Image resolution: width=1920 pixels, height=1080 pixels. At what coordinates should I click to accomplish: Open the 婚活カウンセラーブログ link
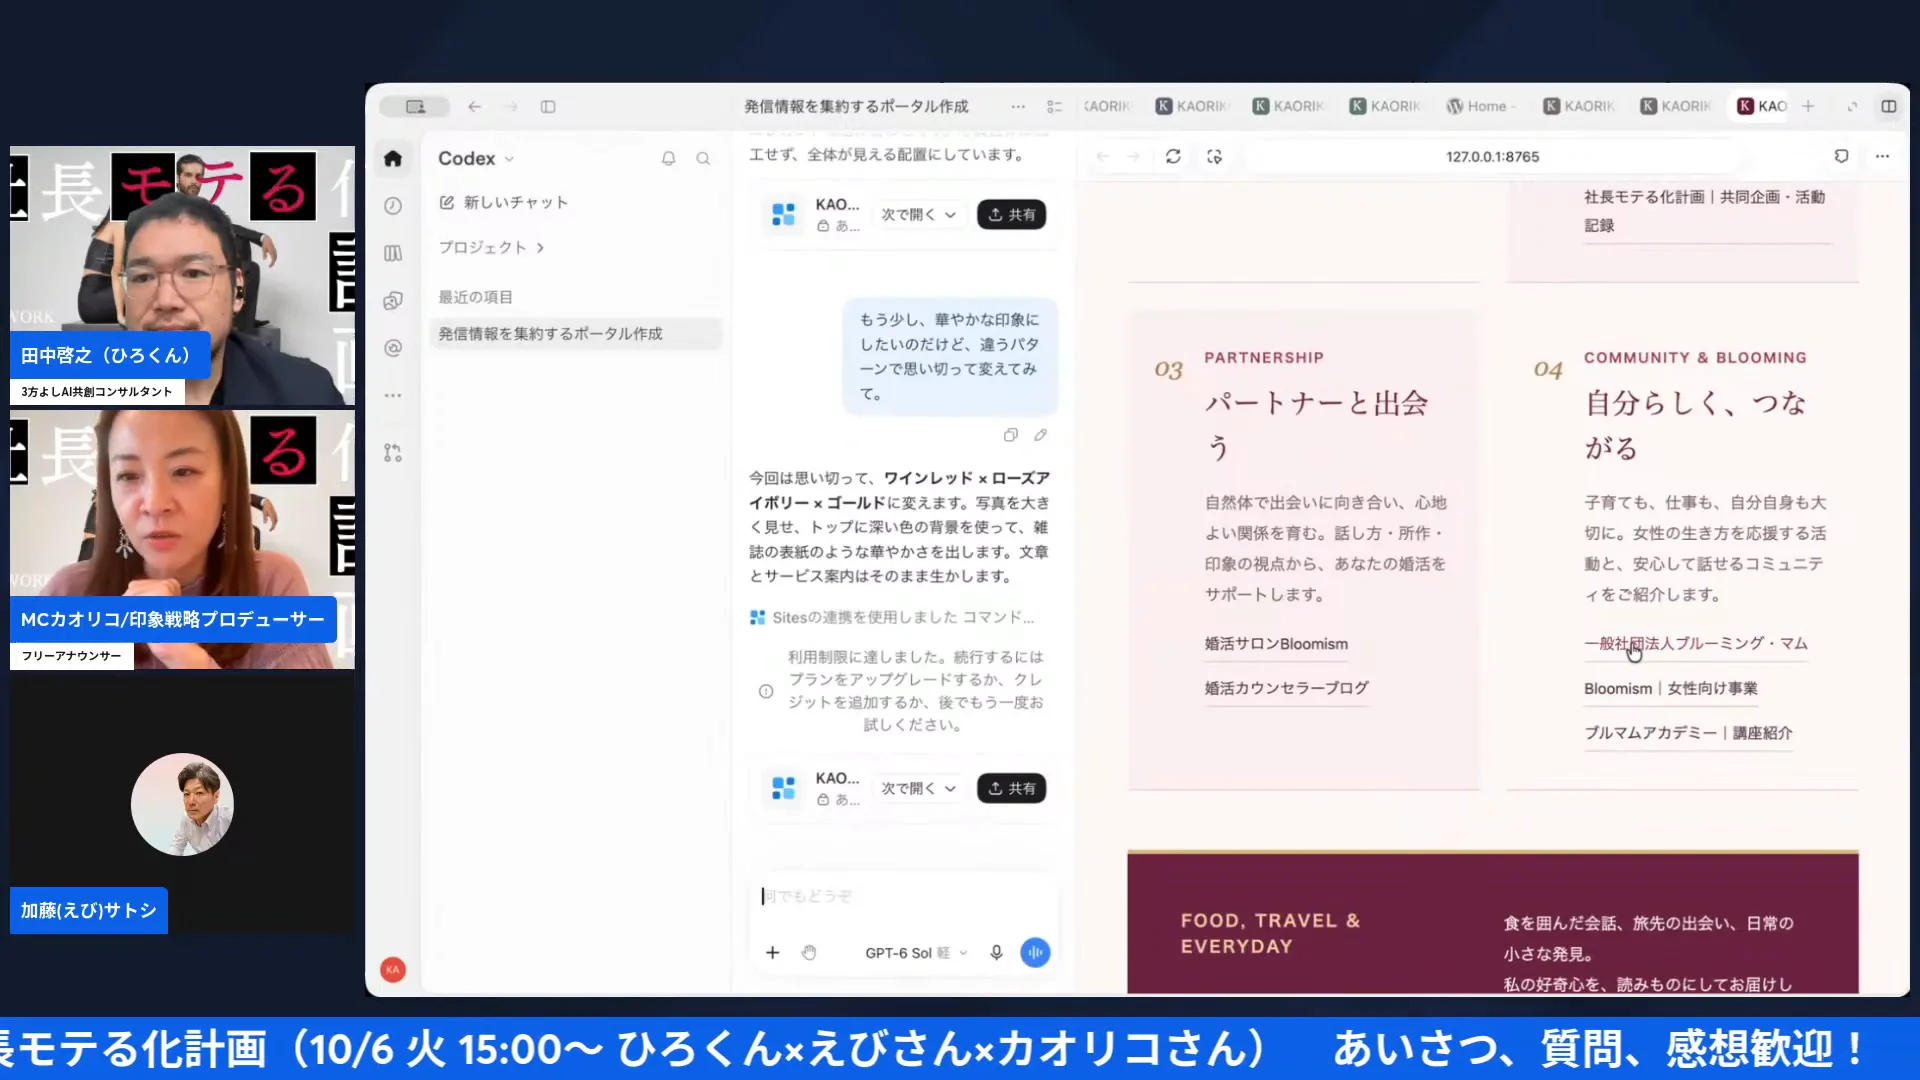[x=1286, y=688]
